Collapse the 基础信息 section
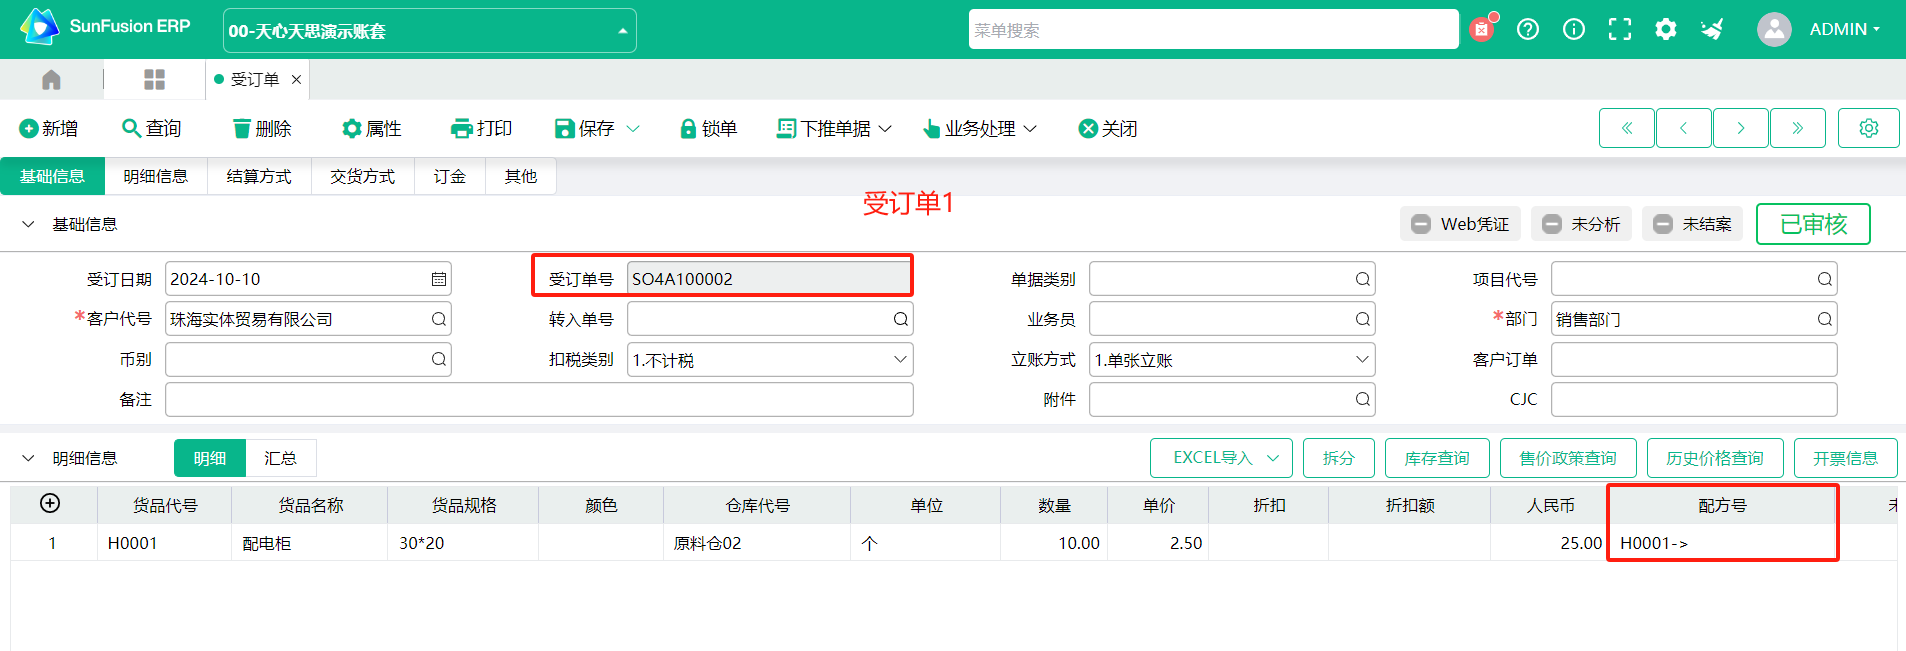 click(x=28, y=224)
